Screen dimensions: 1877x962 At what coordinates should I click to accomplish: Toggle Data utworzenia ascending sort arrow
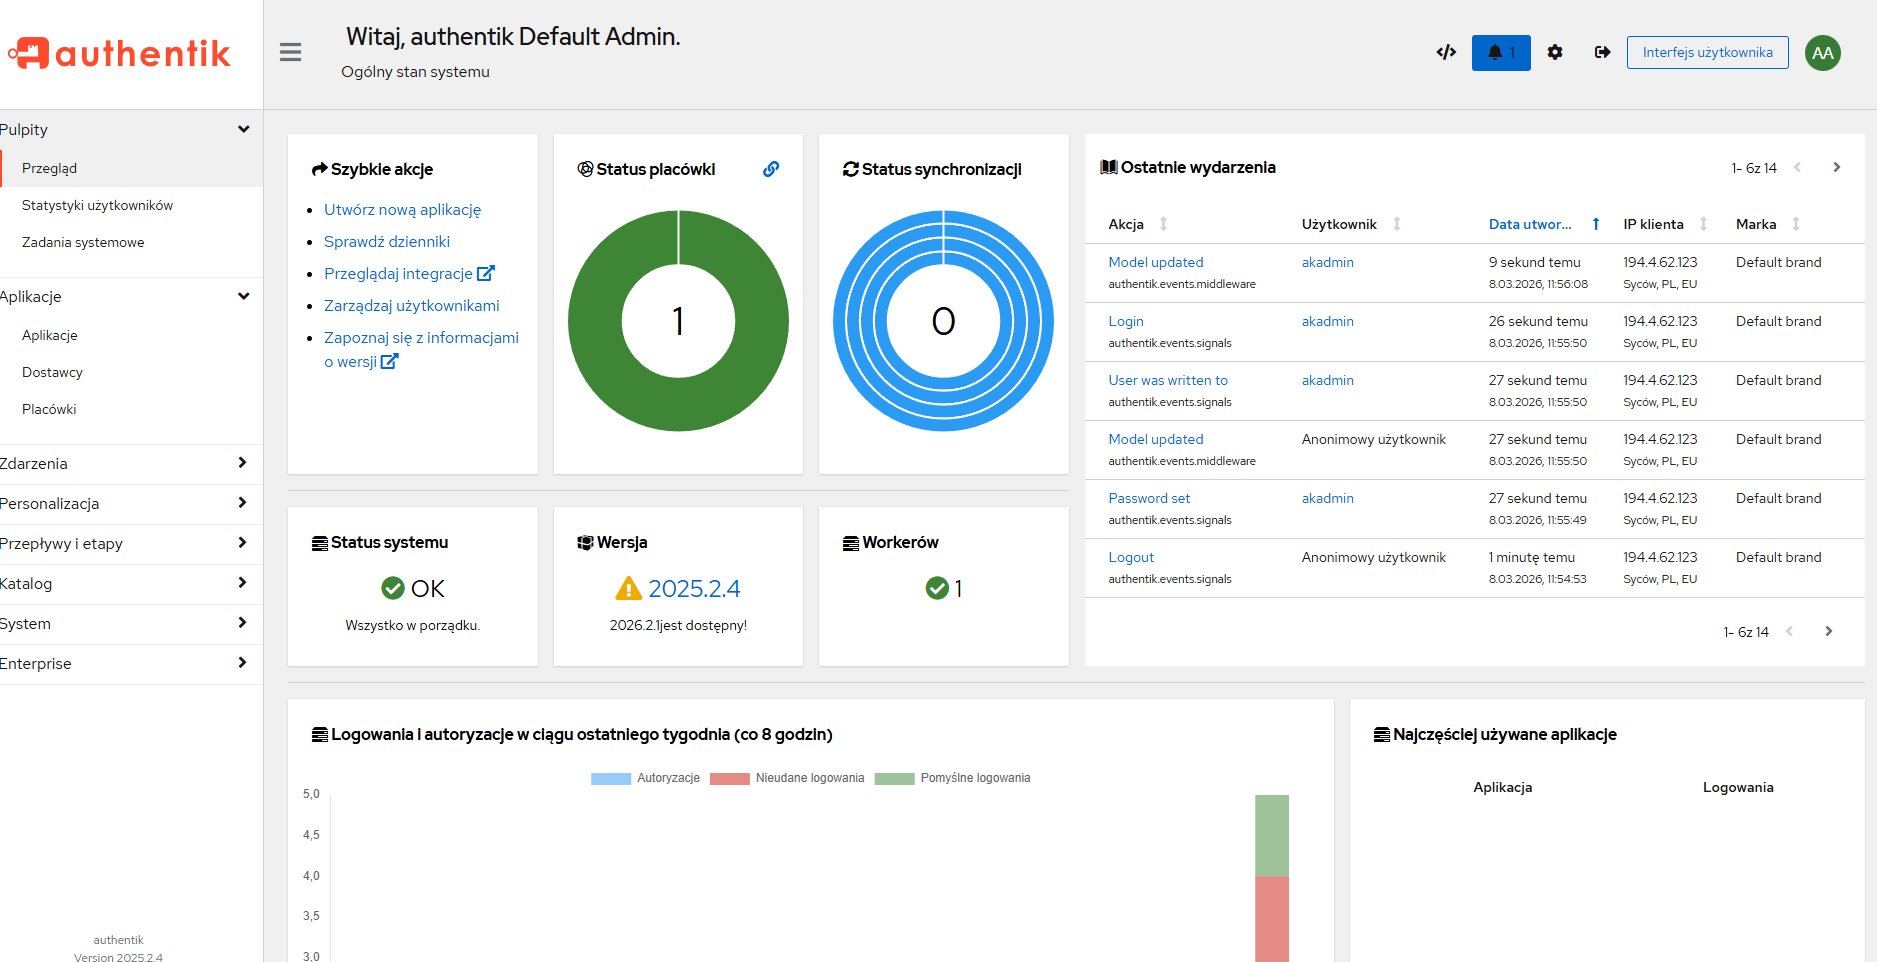coord(1596,224)
